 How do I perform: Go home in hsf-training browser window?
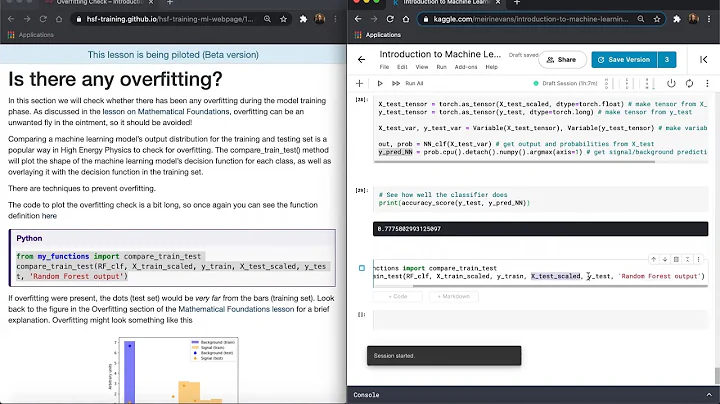point(59,19)
